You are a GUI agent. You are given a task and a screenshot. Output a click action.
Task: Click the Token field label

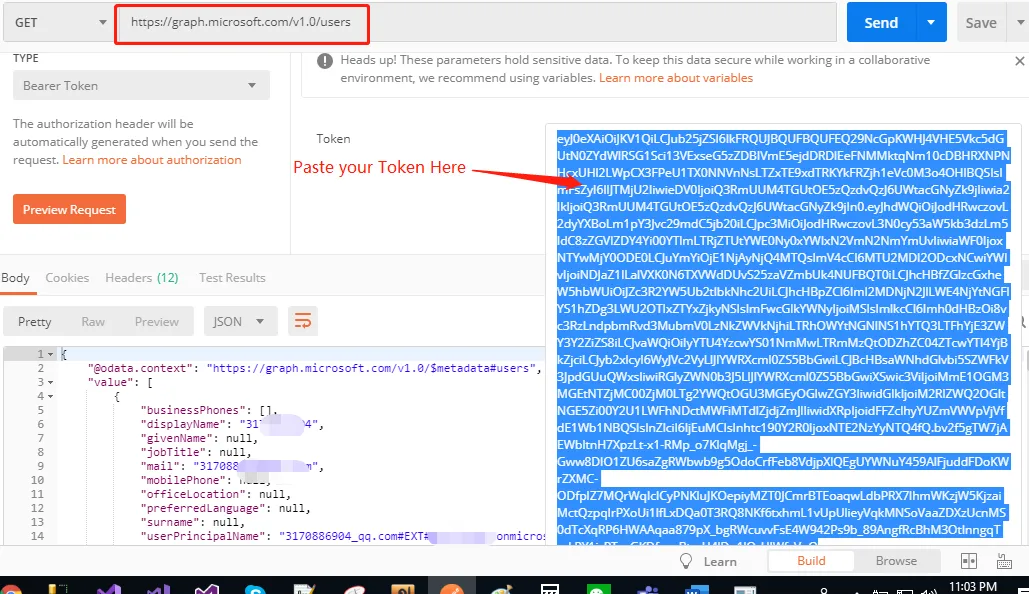(x=333, y=138)
